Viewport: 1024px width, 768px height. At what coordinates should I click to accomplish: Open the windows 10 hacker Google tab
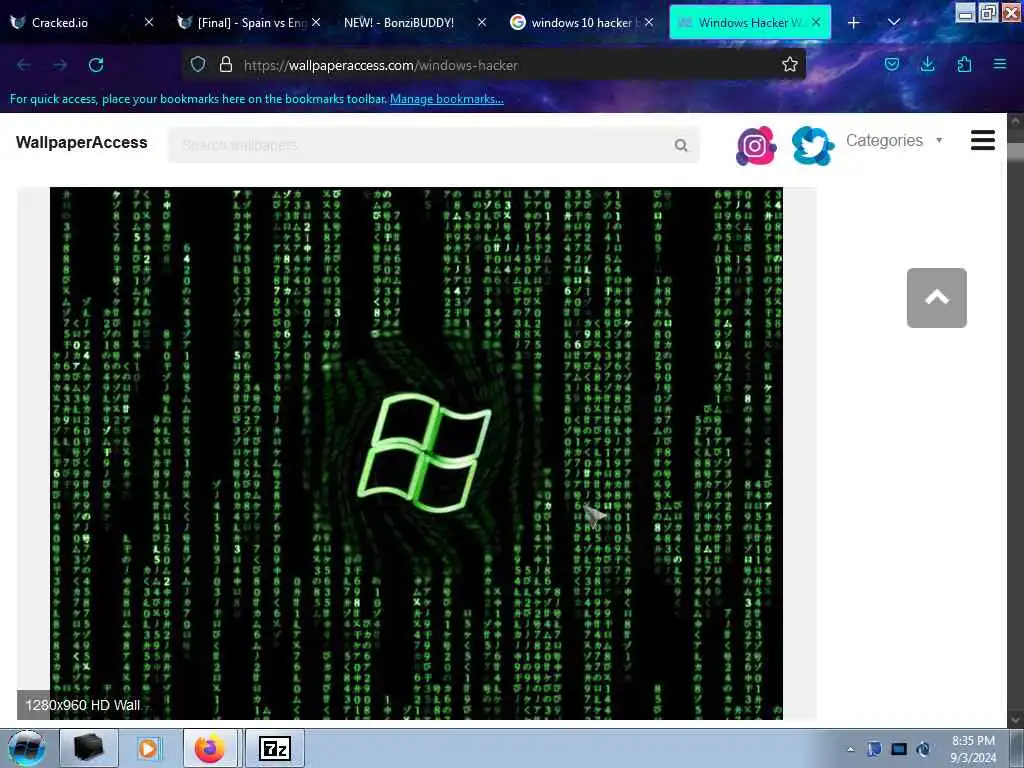[x=581, y=23]
